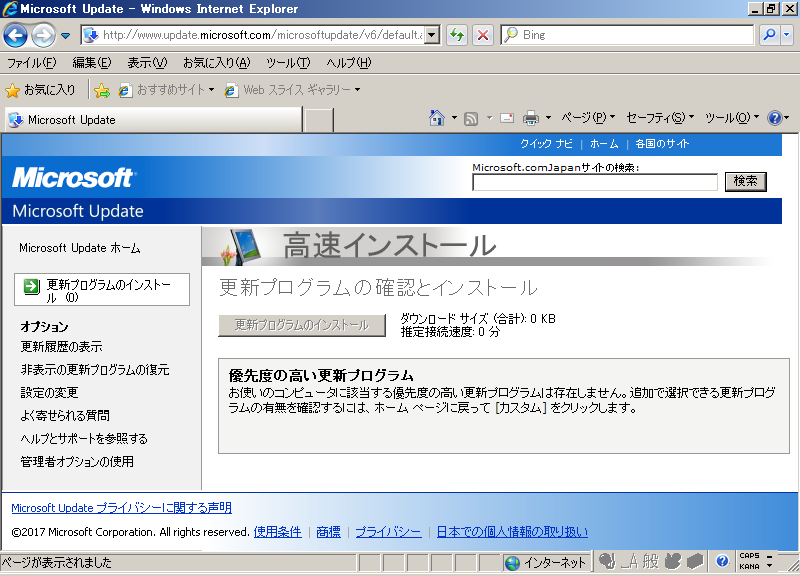This screenshot has height=576, width=800.
Task: Click the Microsoft Update privacy statement link
Action: [x=121, y=508]
